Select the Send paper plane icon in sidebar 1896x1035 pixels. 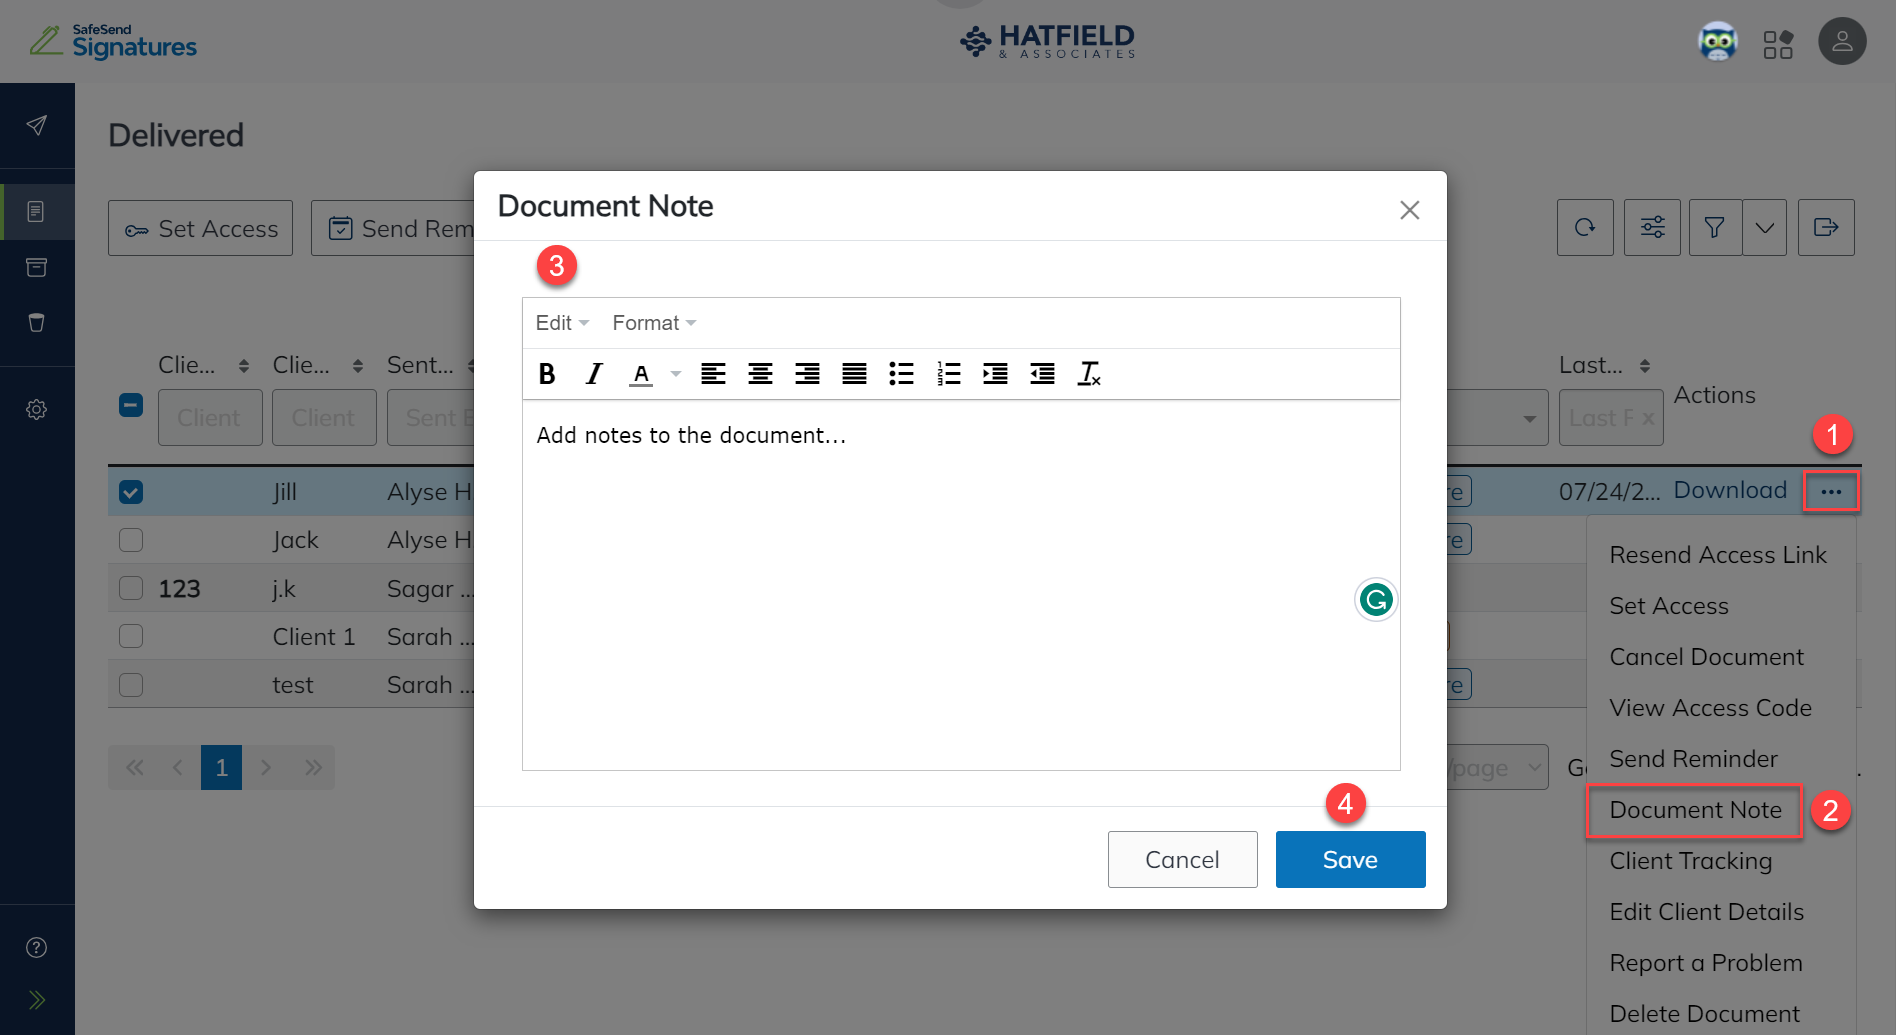coord(37,126)
